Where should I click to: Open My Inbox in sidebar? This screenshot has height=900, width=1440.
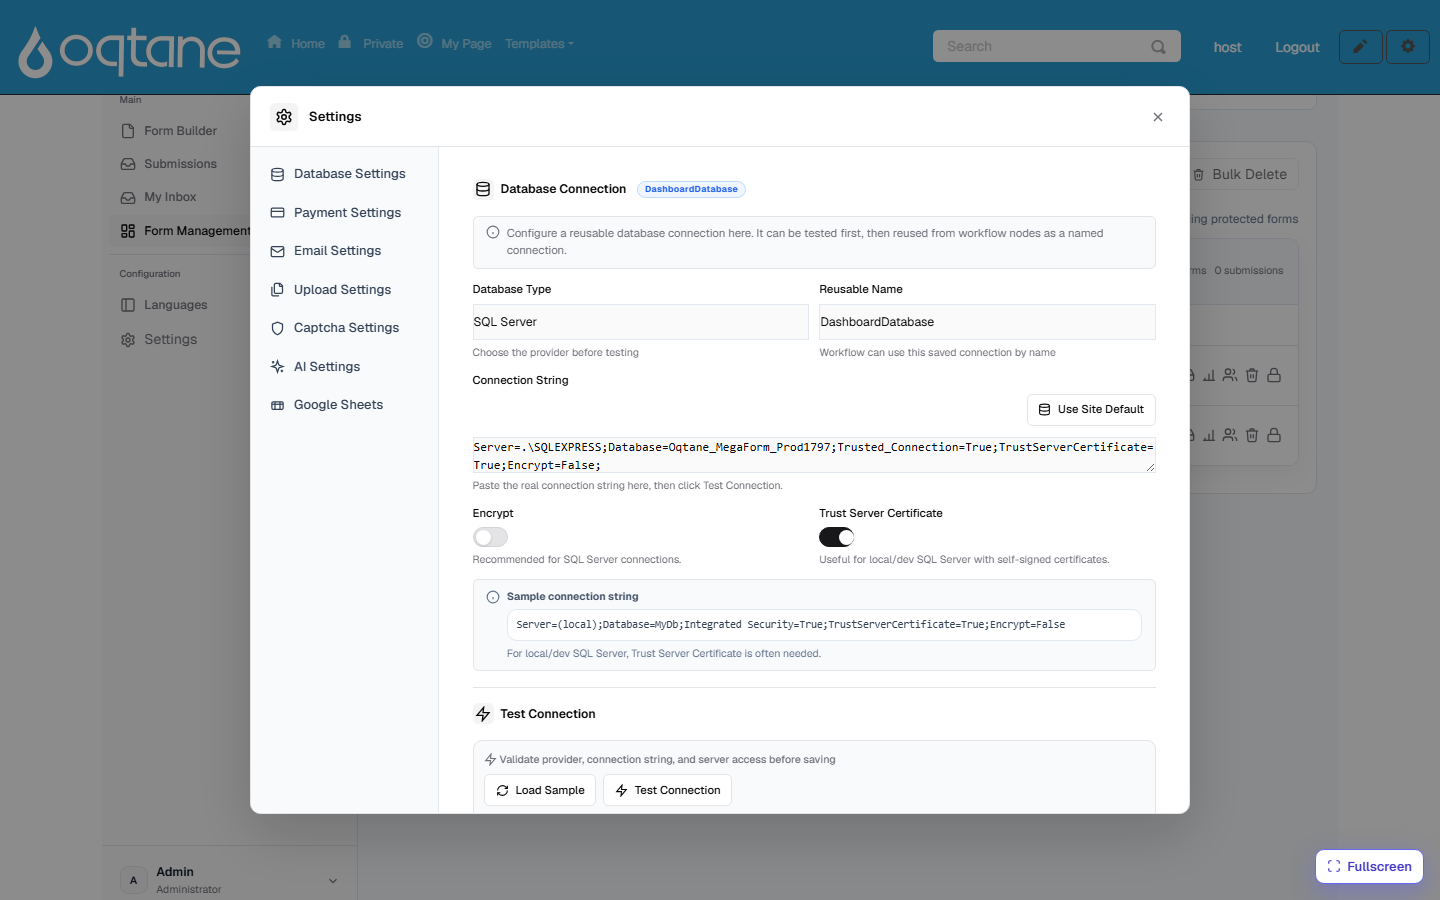pos(170,197)
